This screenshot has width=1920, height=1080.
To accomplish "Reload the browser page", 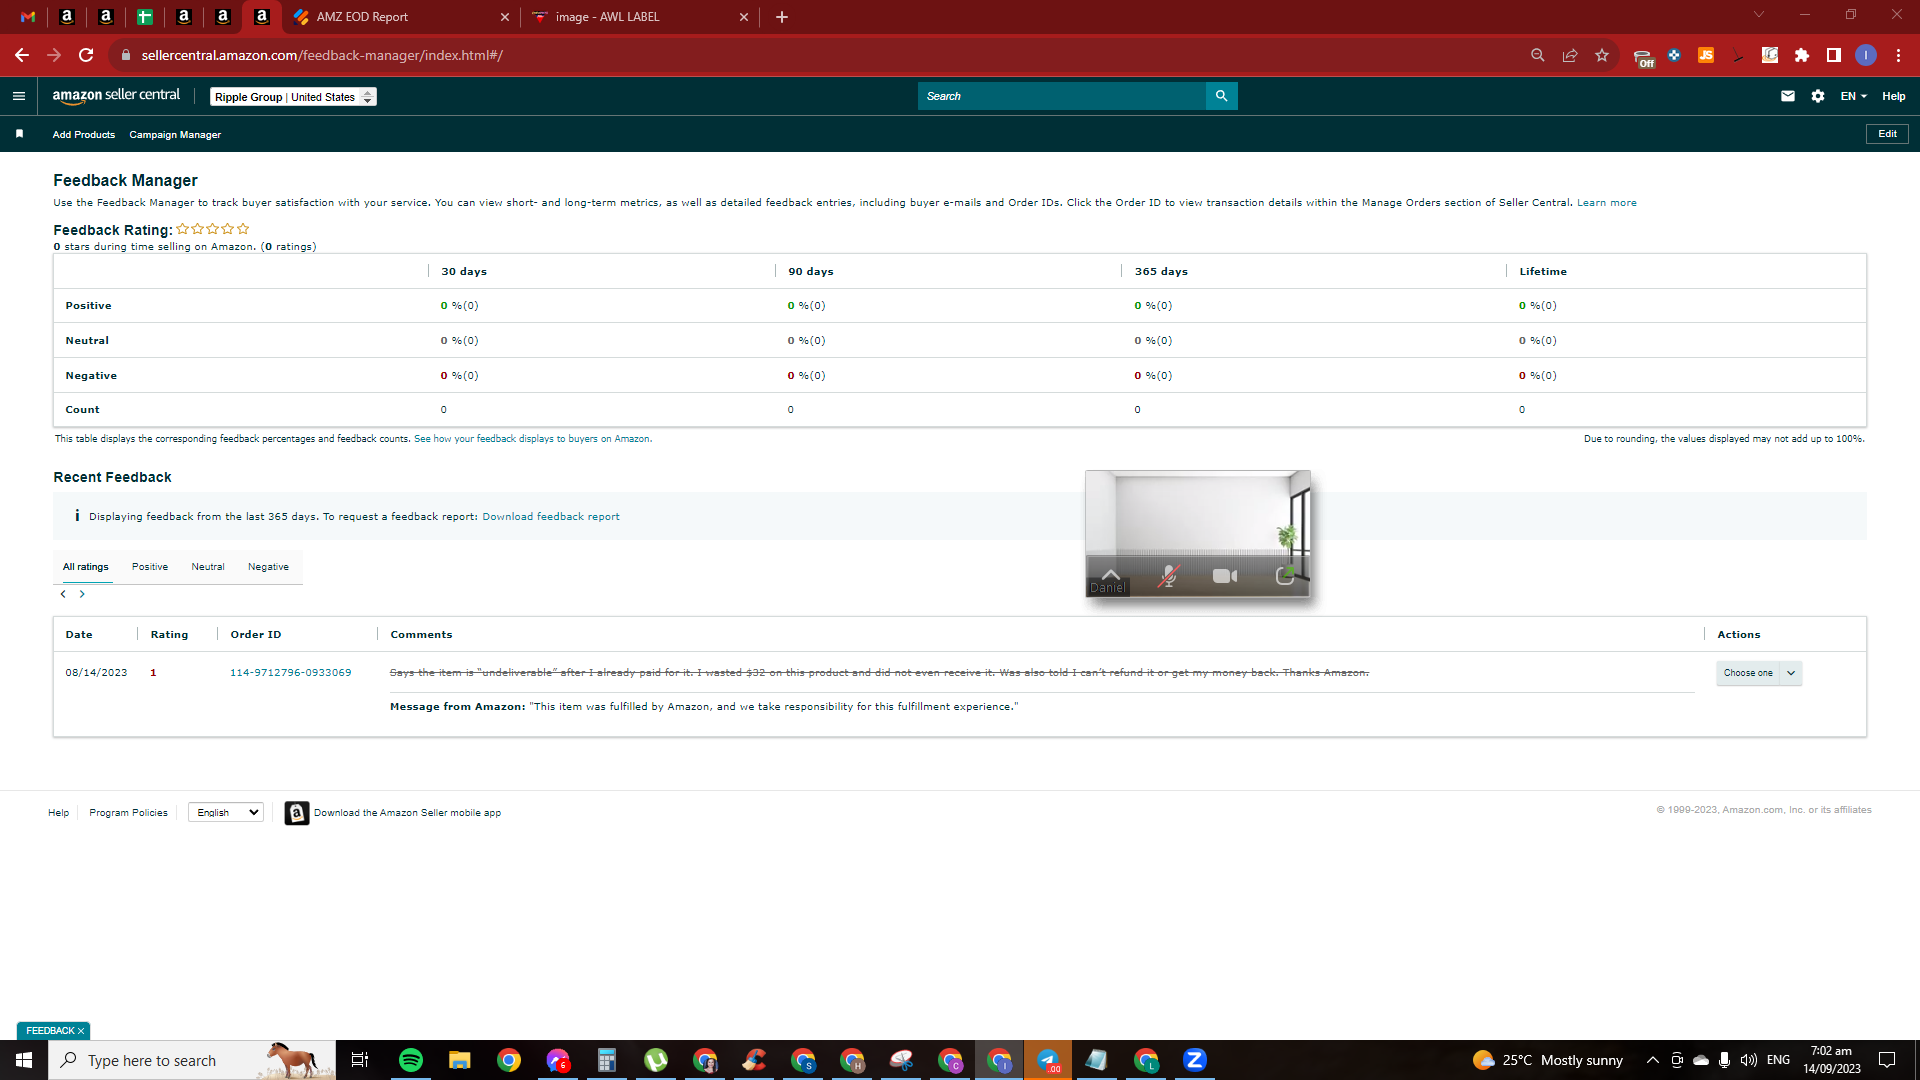I will click(x=86, y=55).
